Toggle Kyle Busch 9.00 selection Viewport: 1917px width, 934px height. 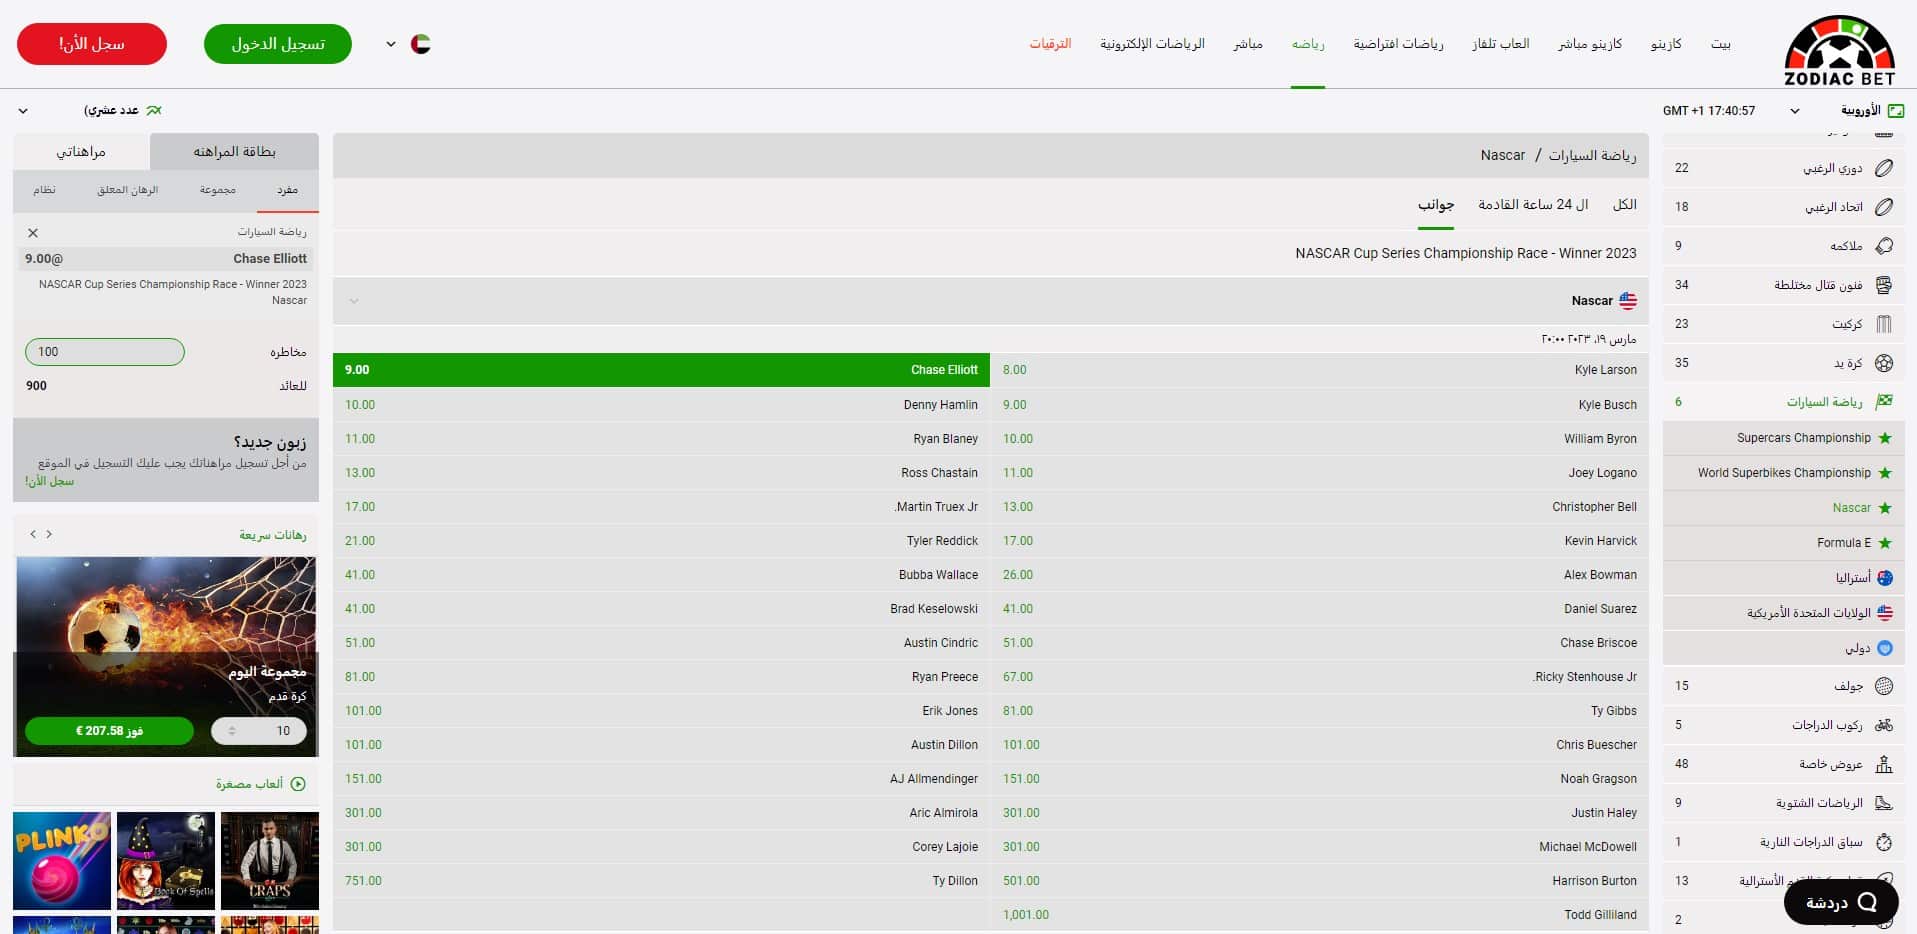pos(1320,405)
